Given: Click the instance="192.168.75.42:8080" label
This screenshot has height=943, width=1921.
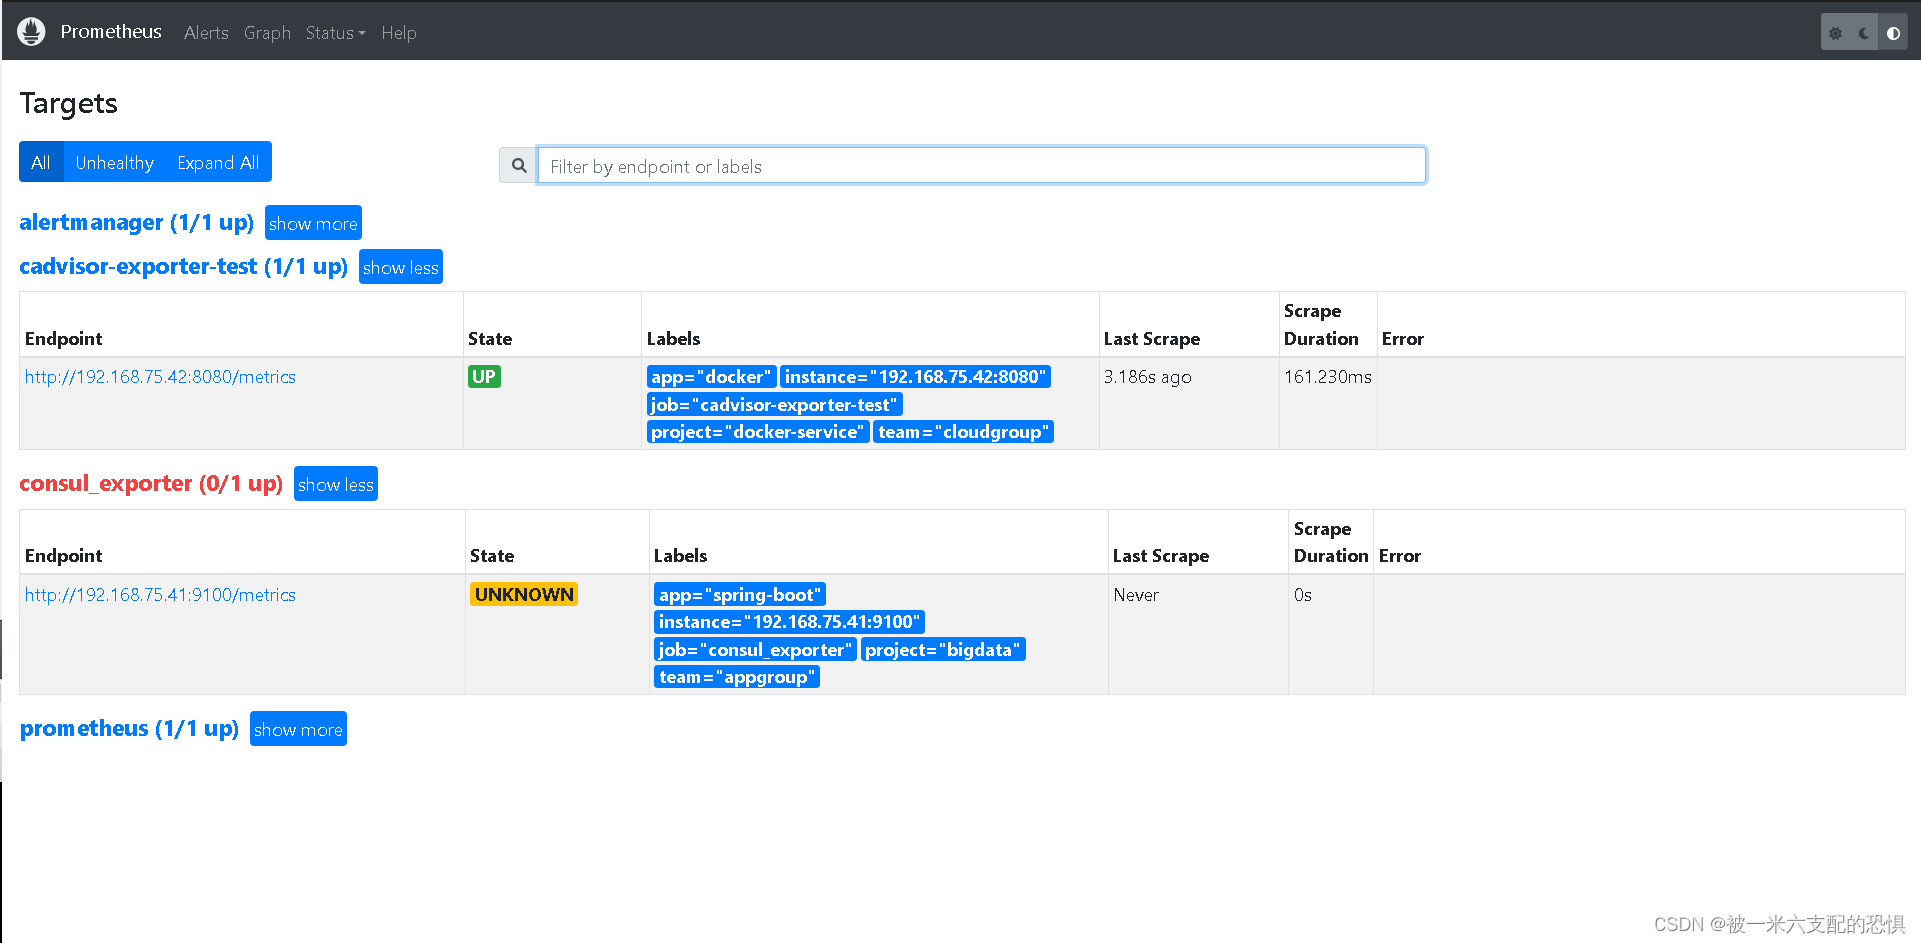Looking at the screenshot, I should tap(915, 377).
